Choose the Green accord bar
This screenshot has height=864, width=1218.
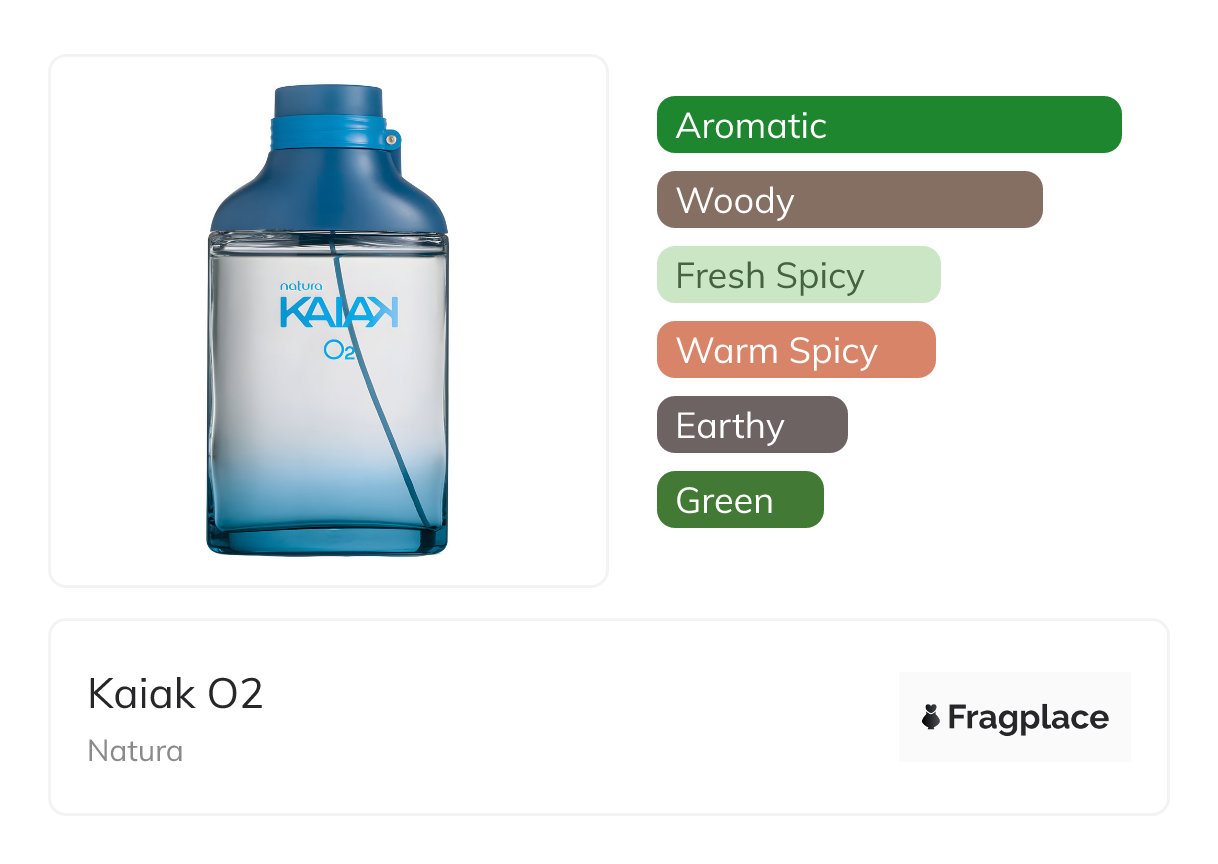click(740, 500)
